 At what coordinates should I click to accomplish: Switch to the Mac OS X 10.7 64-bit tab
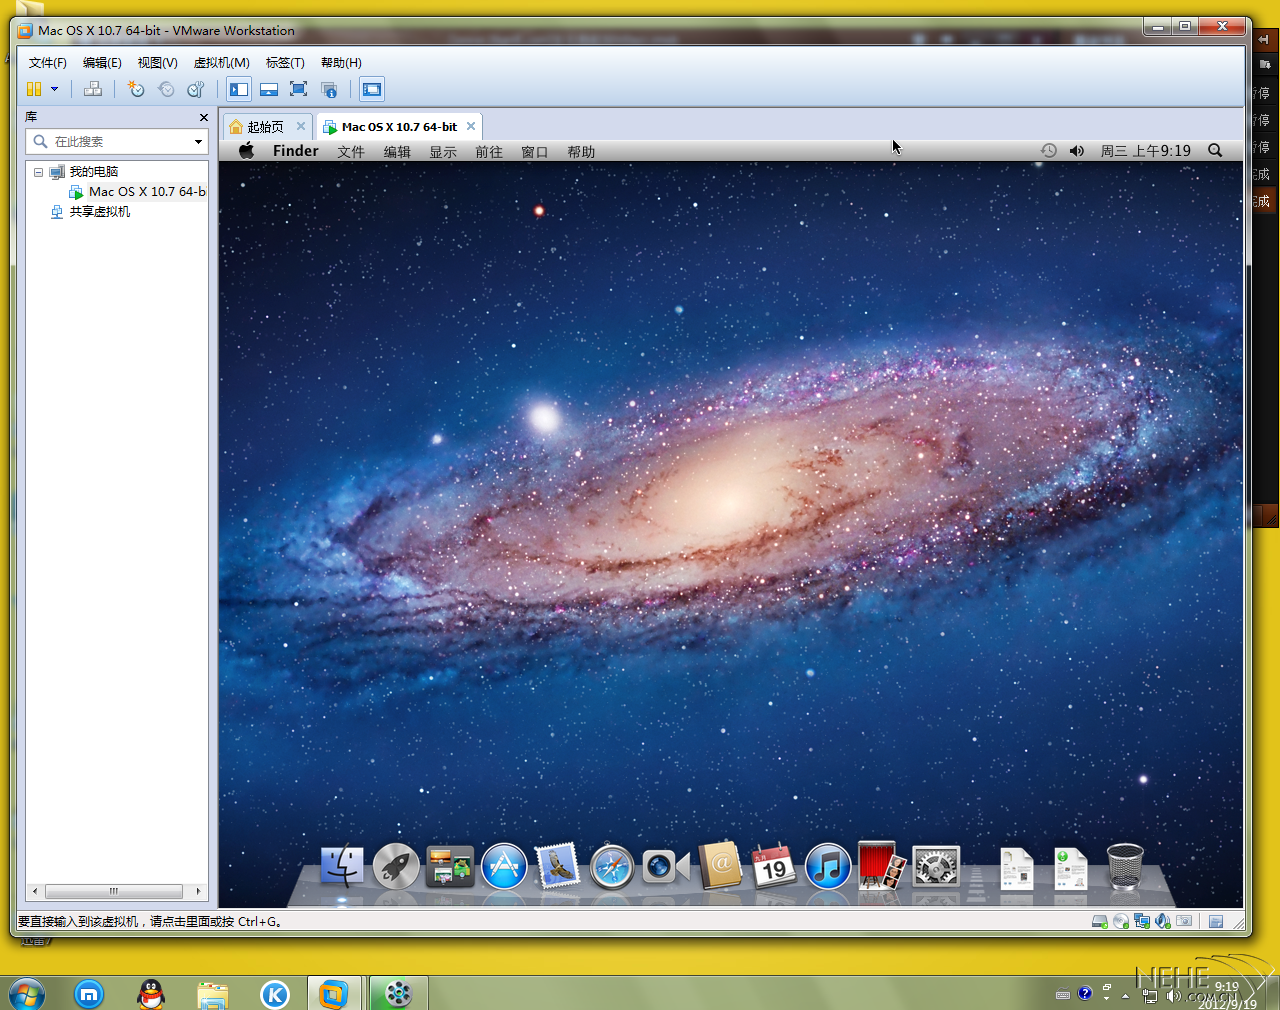tap(399, 127)
